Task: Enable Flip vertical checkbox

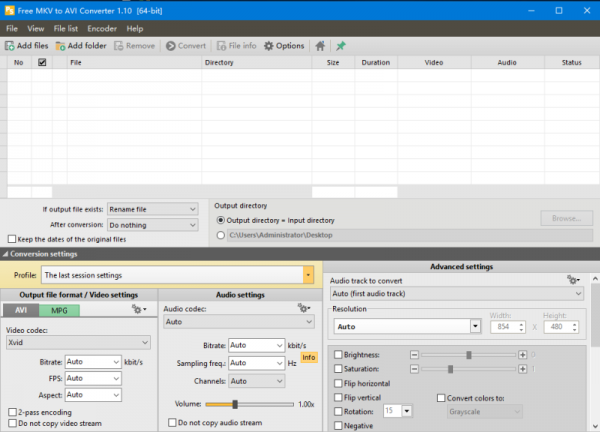Action: coord(338,398)
